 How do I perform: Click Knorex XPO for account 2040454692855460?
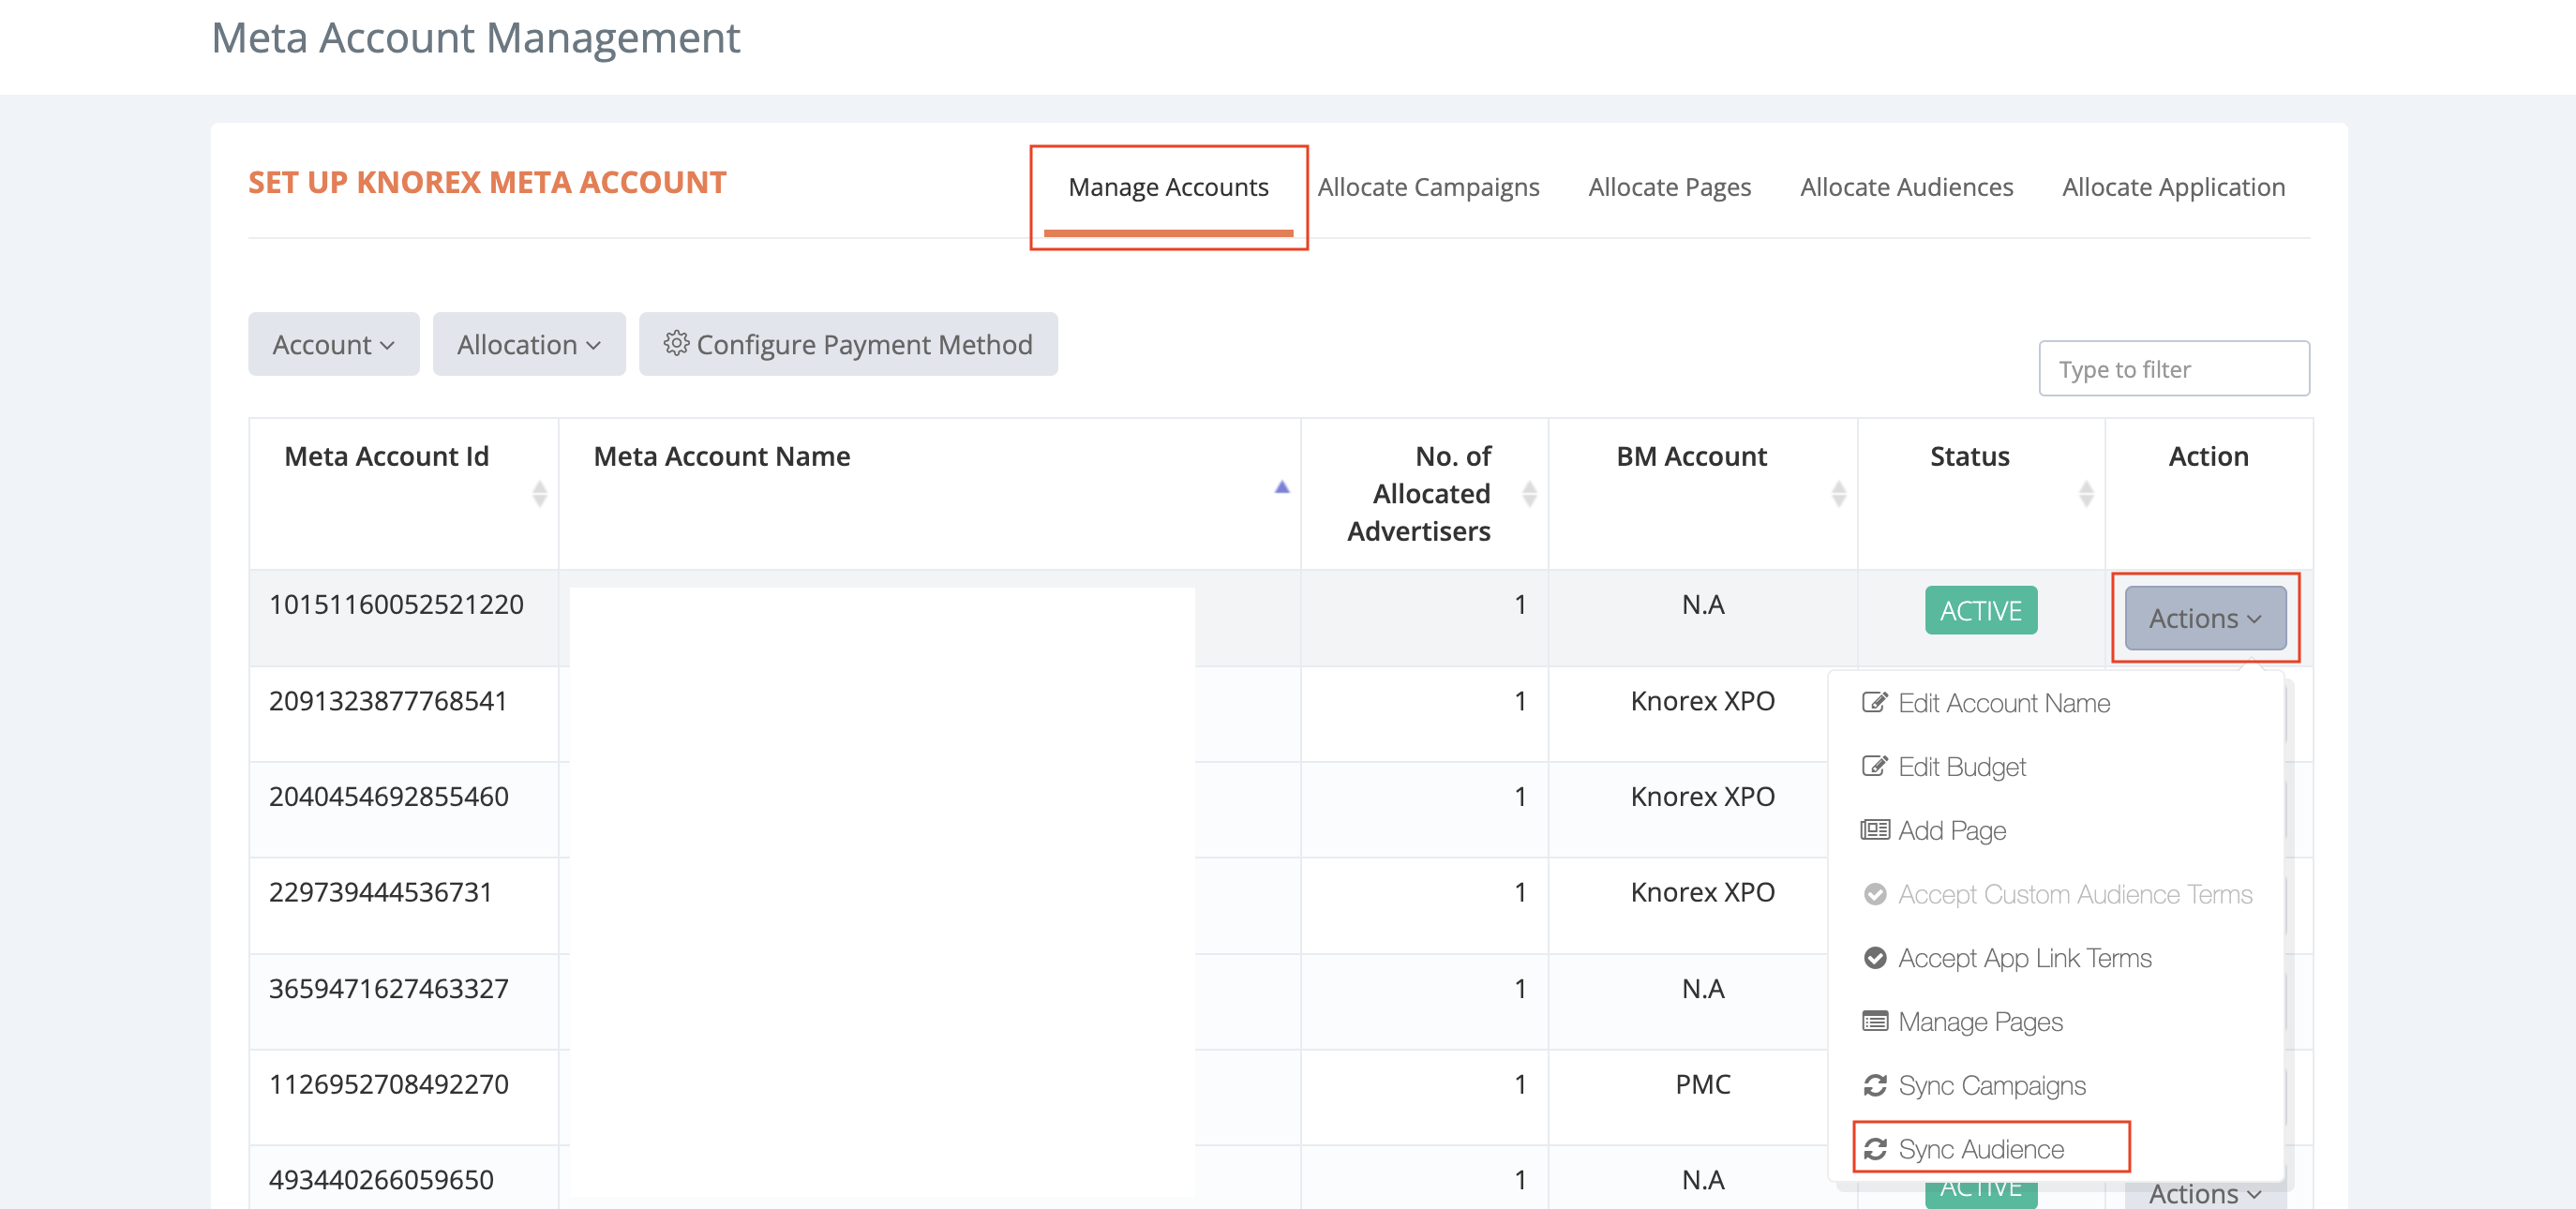[1702, 796]
